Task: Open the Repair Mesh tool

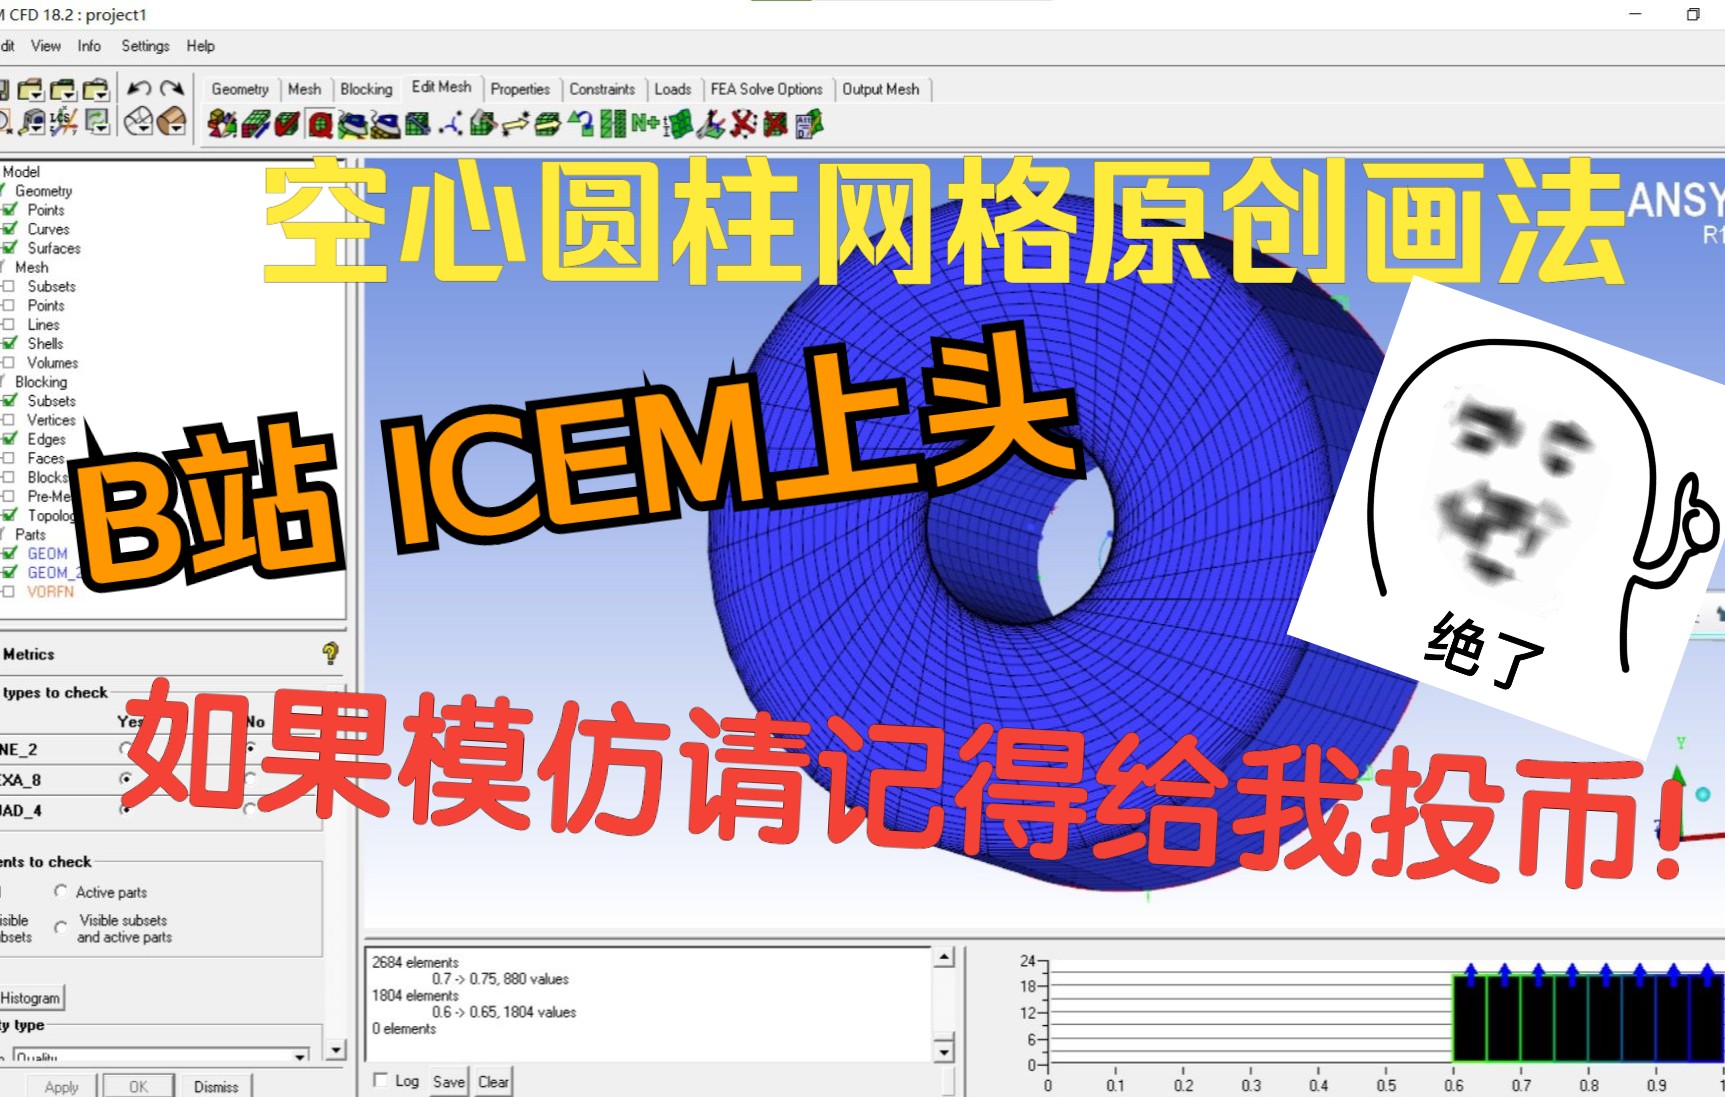Action: coord(418,124)
